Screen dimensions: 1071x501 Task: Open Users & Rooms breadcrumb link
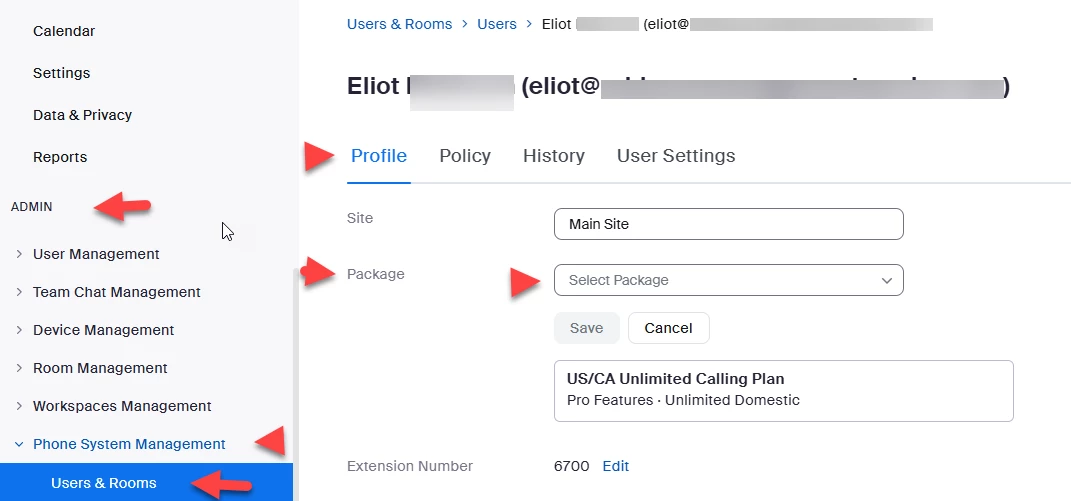399,24
